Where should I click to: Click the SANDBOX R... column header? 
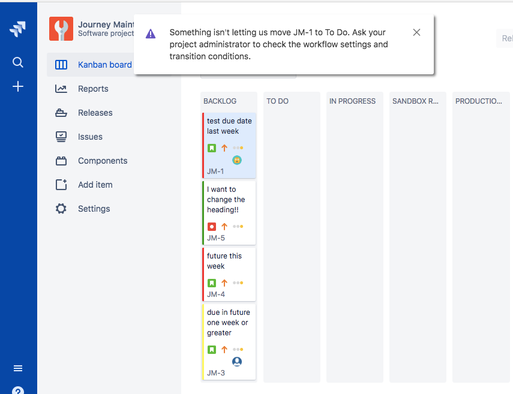415,101
